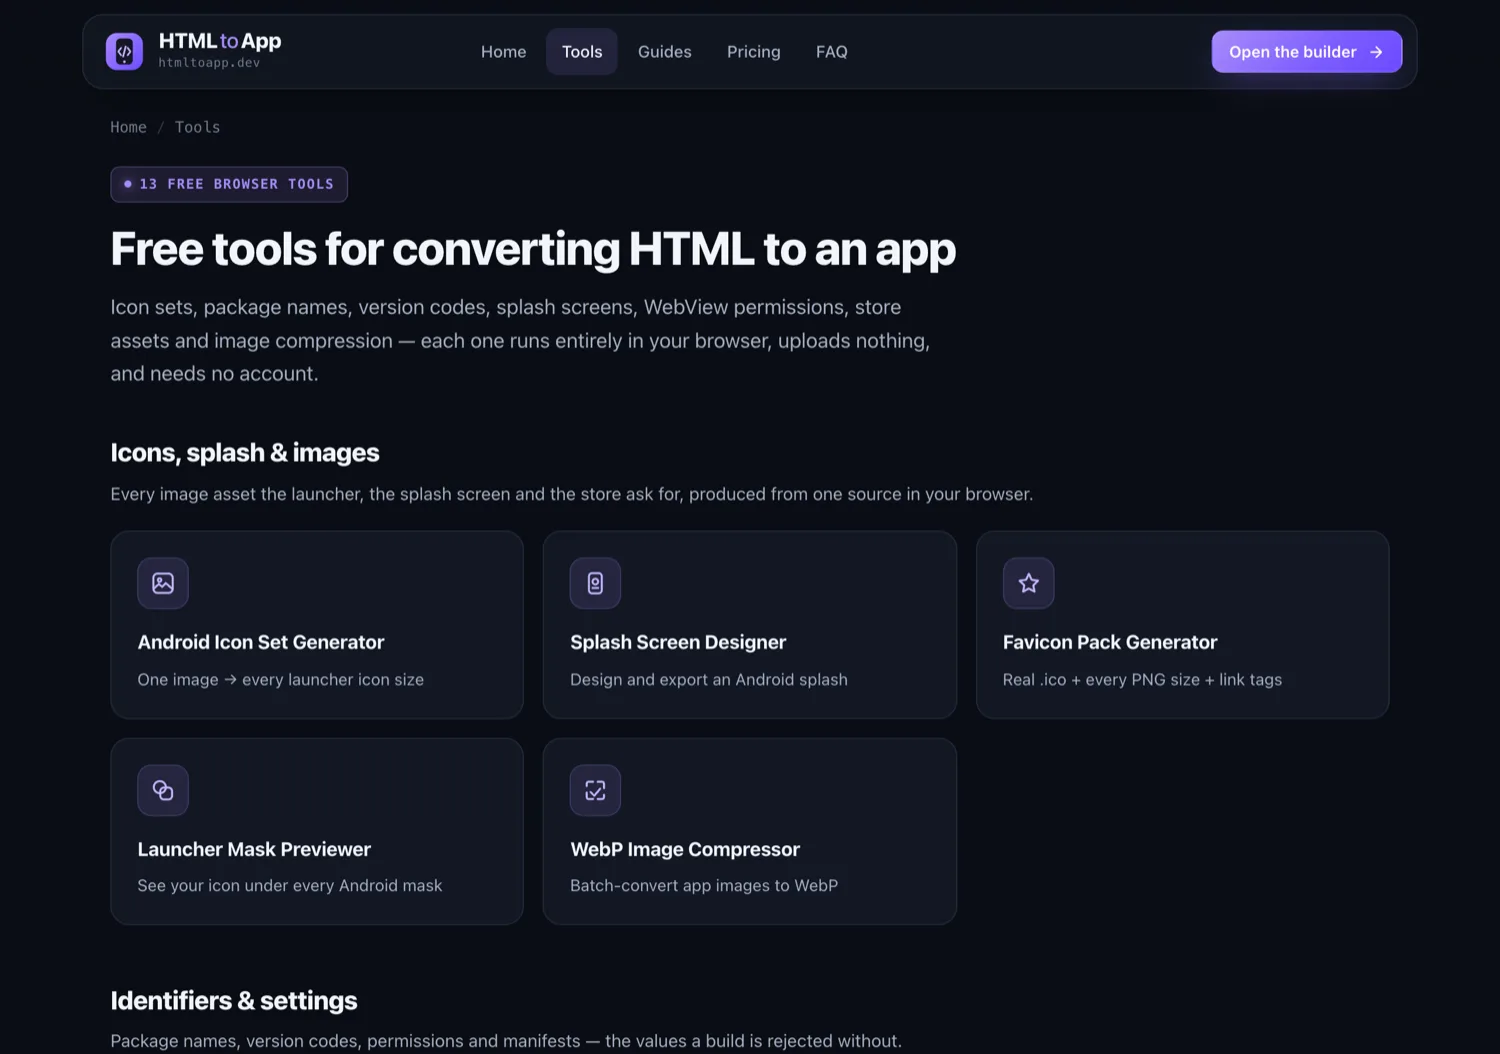
Task: Open the Favicon Pack Generator title
Action: pos(1110,642)
